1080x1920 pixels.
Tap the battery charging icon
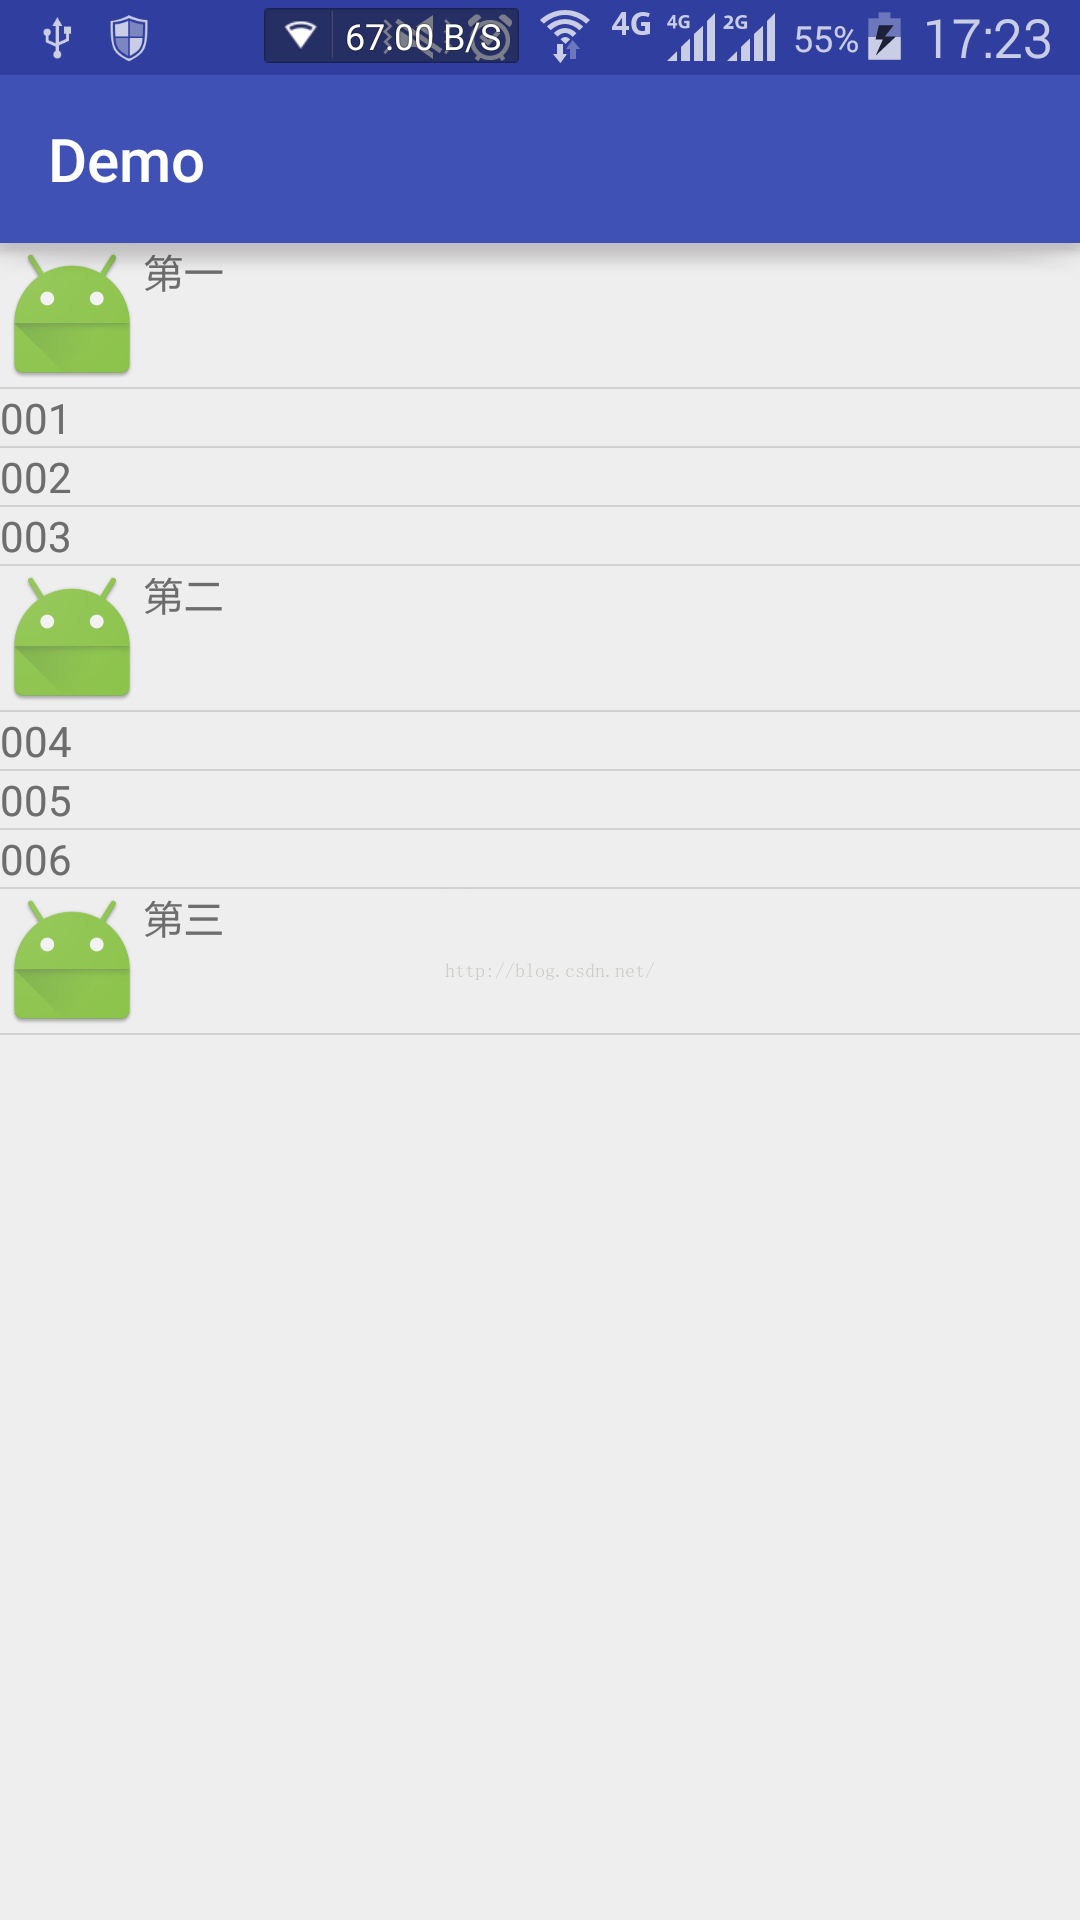(x=884, y=37)
